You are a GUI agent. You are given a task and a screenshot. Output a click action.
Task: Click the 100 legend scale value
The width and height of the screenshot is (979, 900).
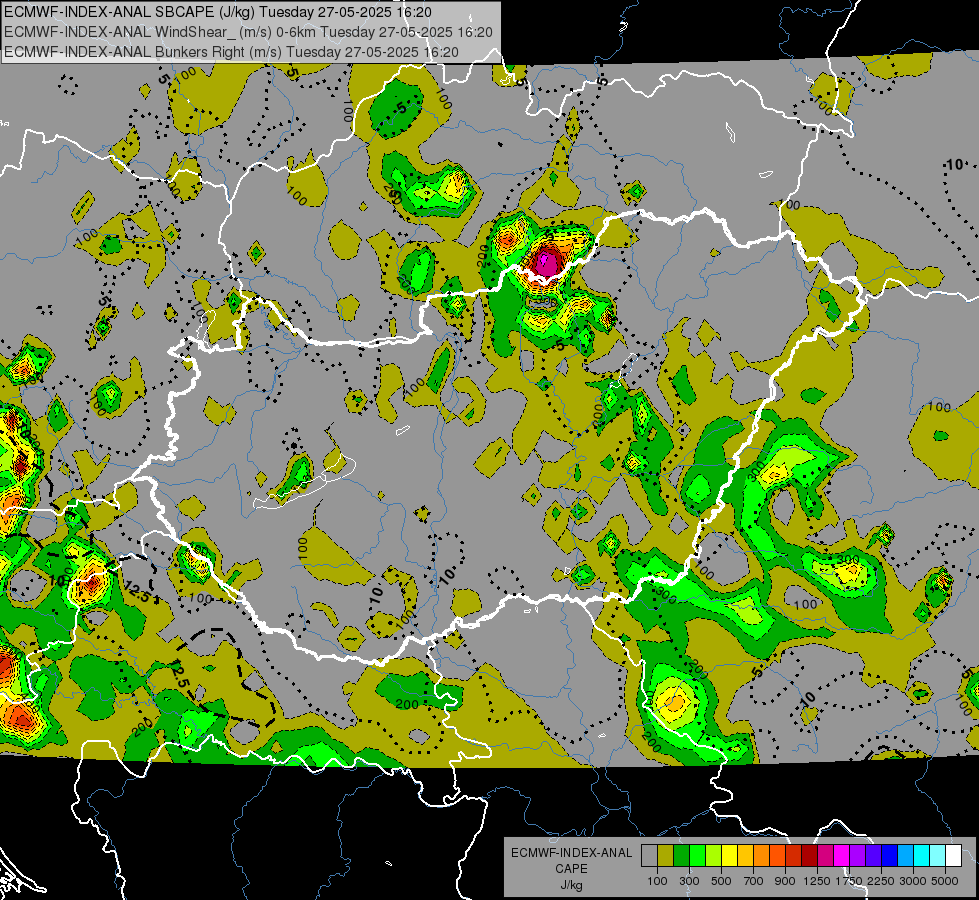point(657,881)
